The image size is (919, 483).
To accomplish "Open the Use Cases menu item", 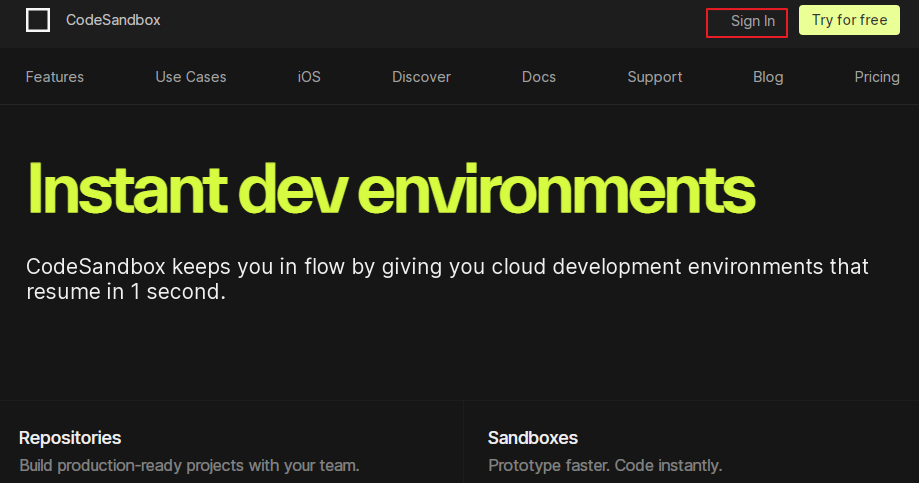I will click(x=190, y=77).
